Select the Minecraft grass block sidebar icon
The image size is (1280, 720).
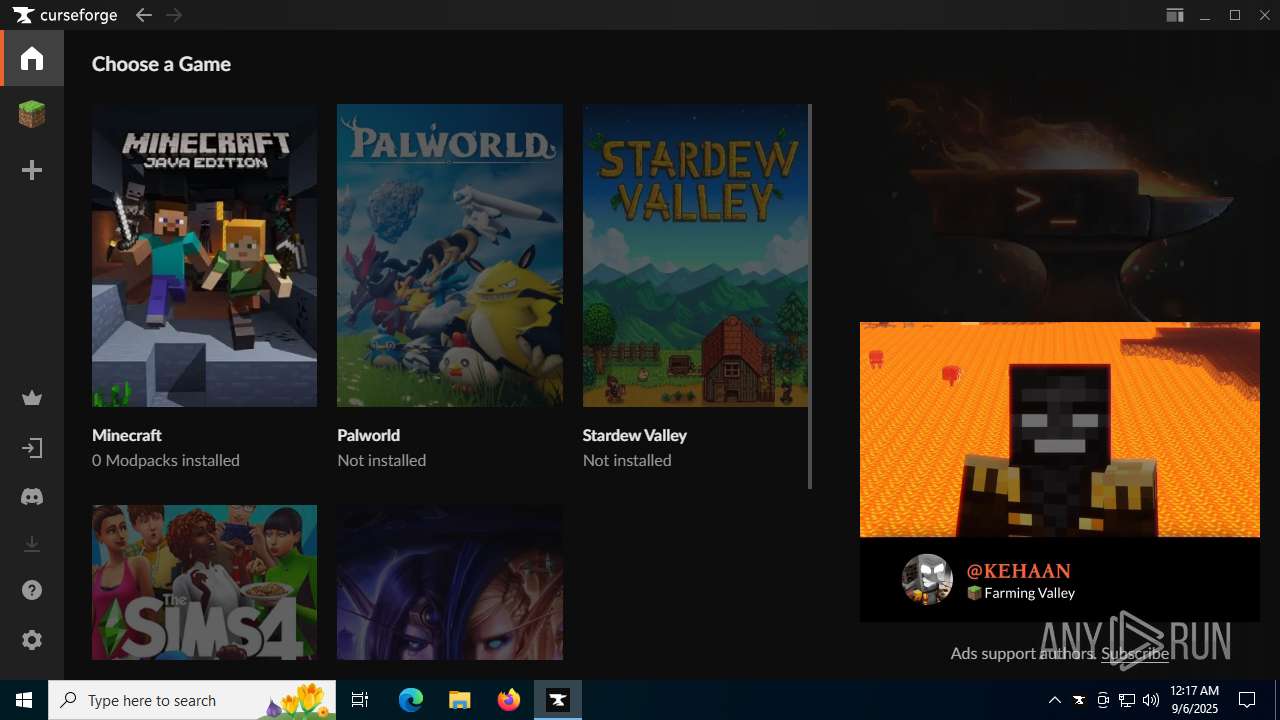coord(32,115)
